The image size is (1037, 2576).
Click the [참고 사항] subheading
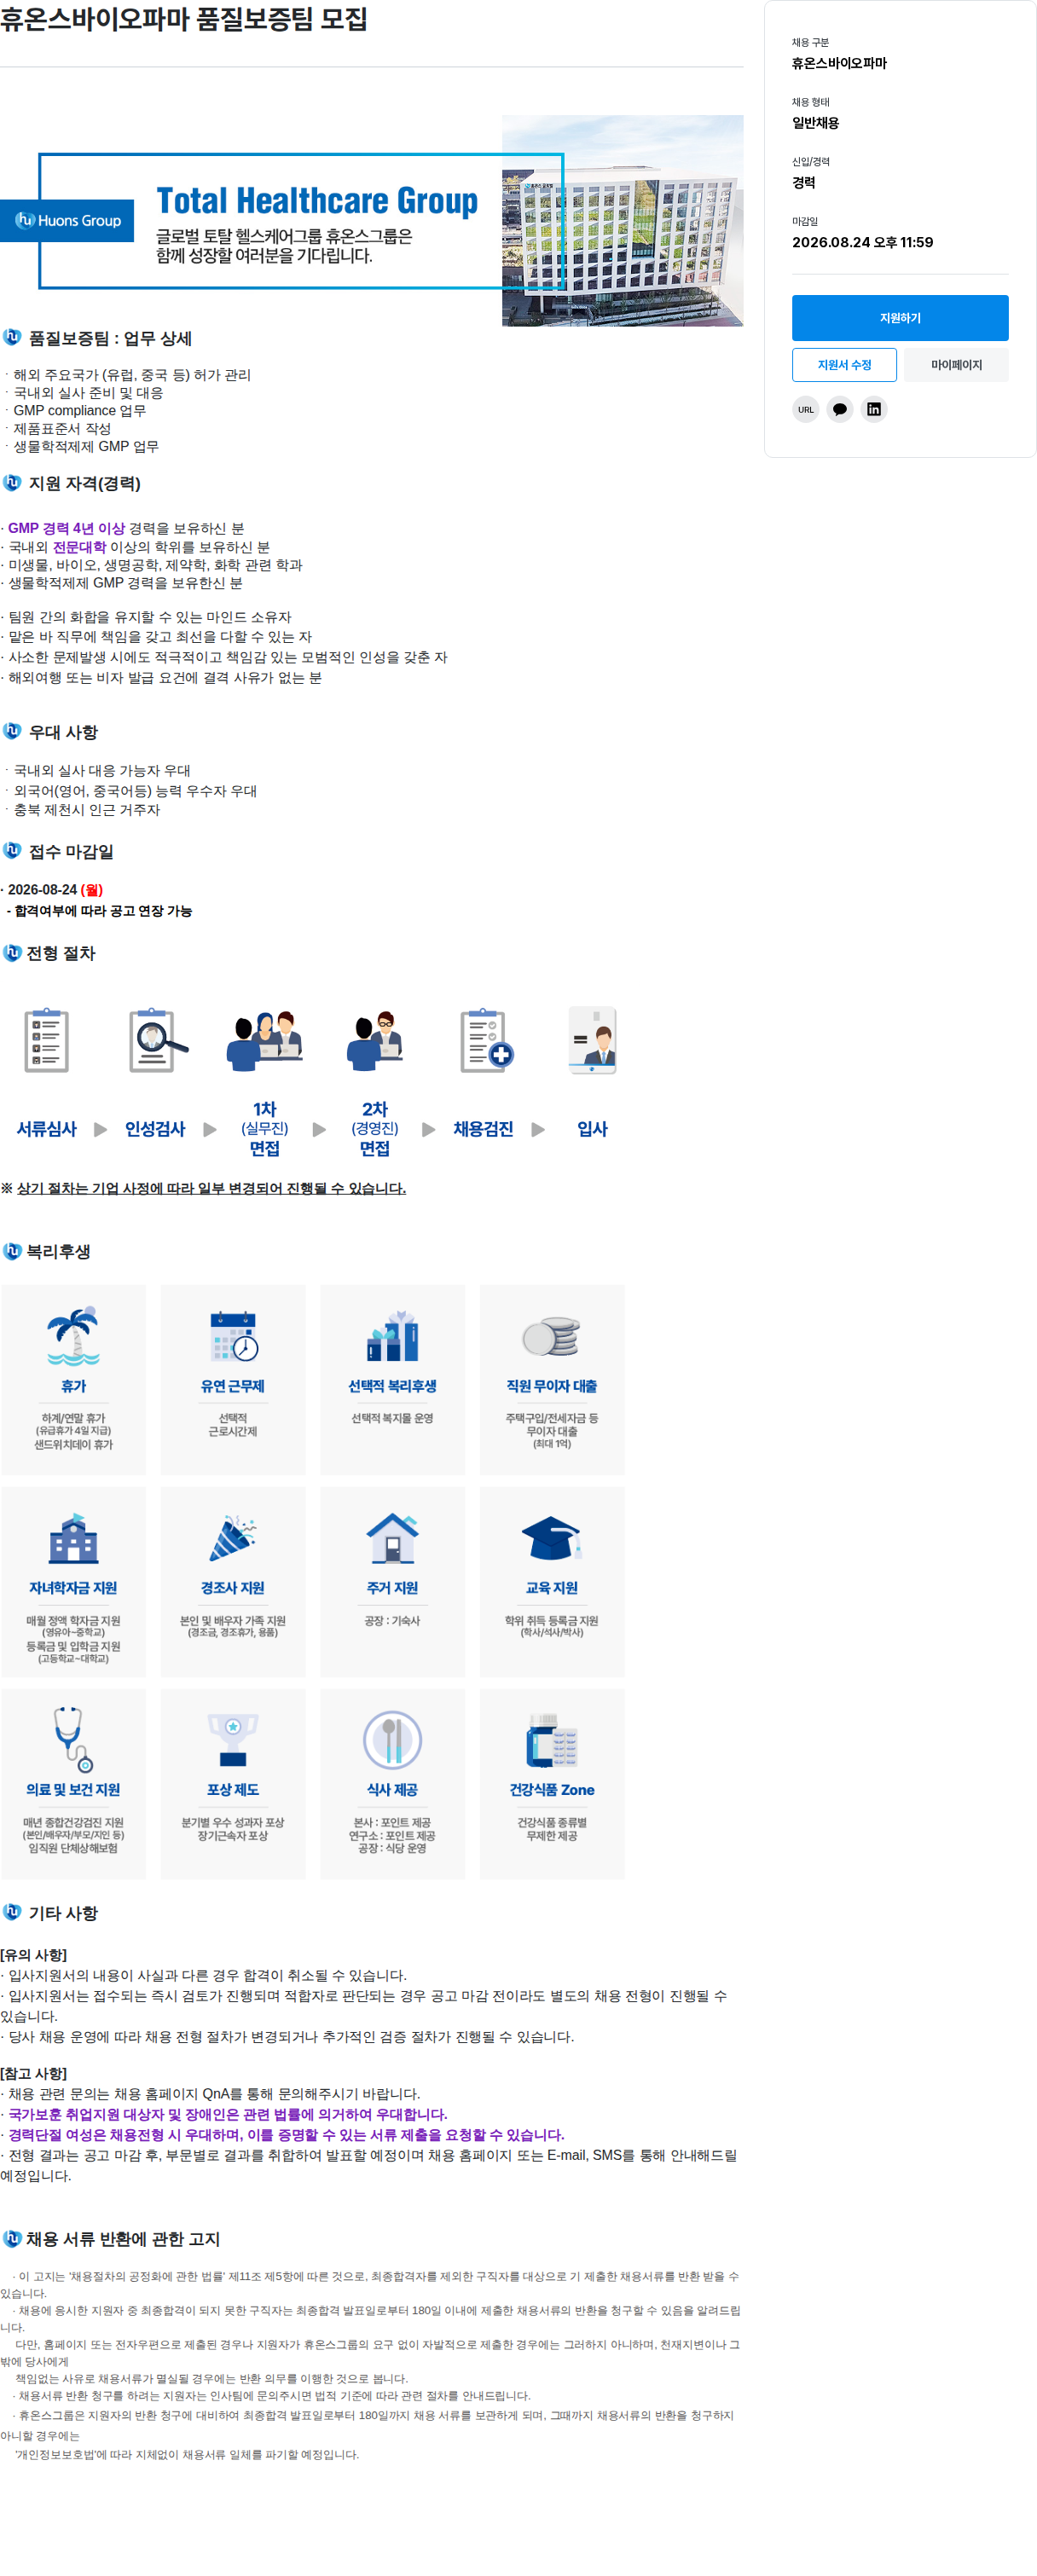point(34,2073)
